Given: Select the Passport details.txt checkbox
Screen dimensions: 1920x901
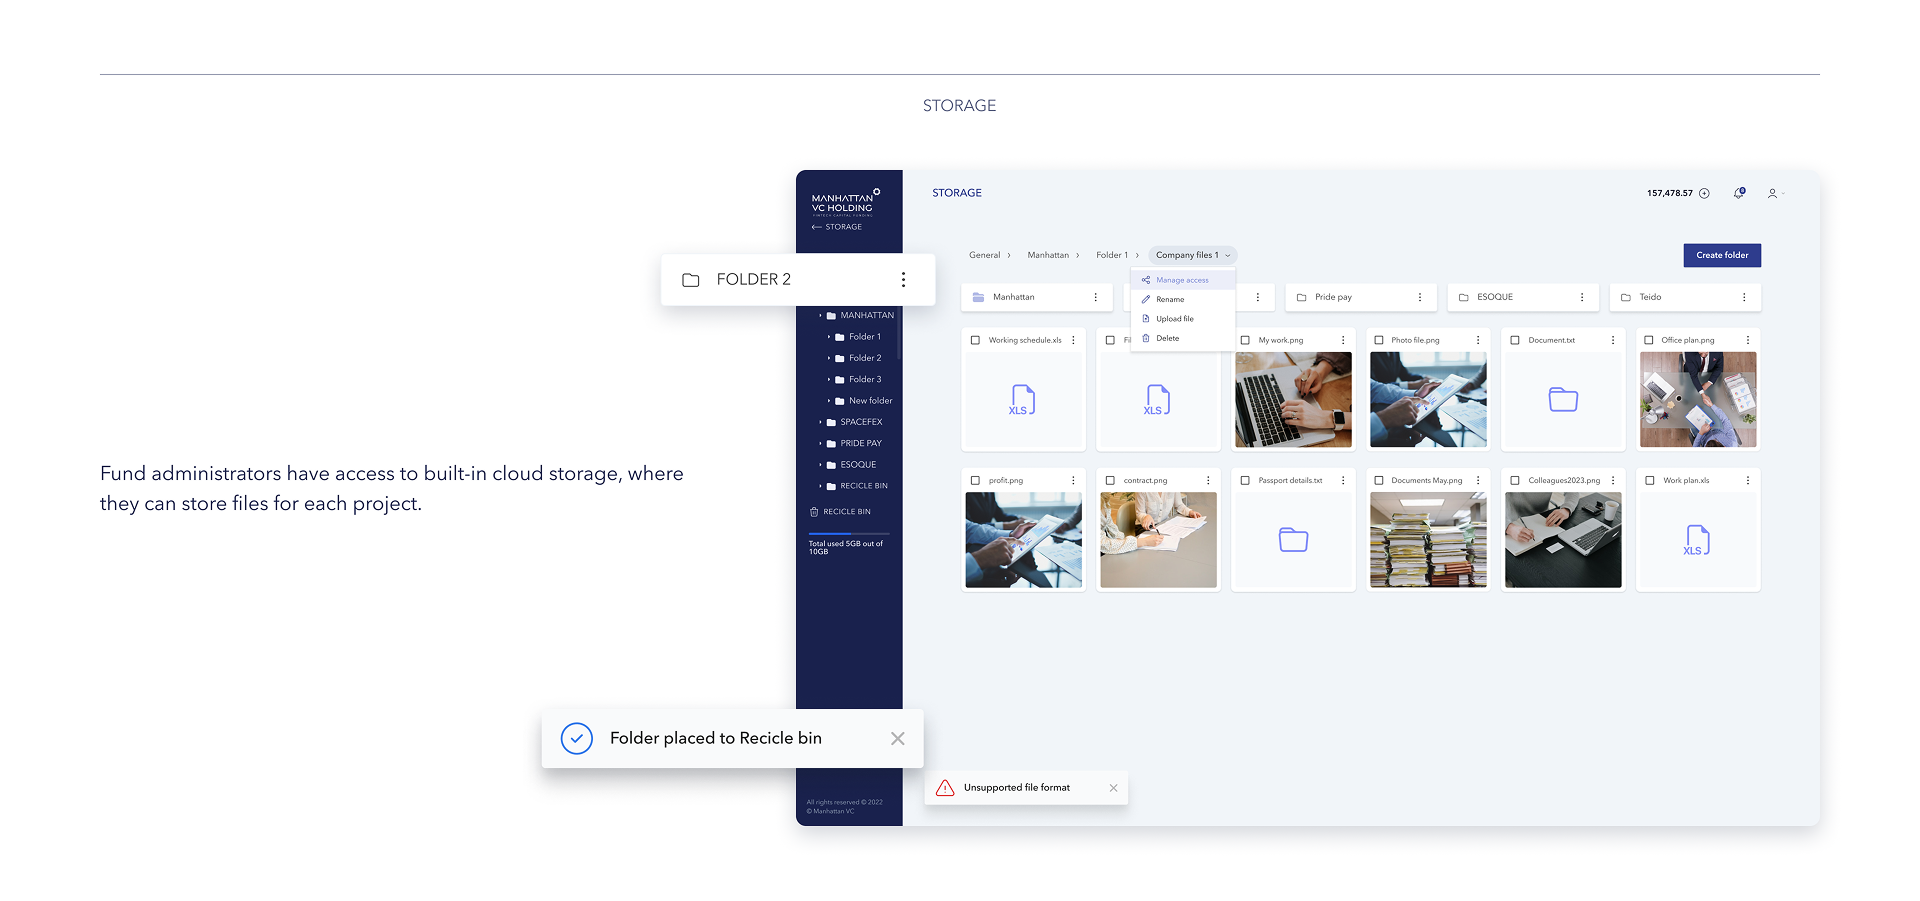Looking at the screenshot, I should (x=1245, y=481).
